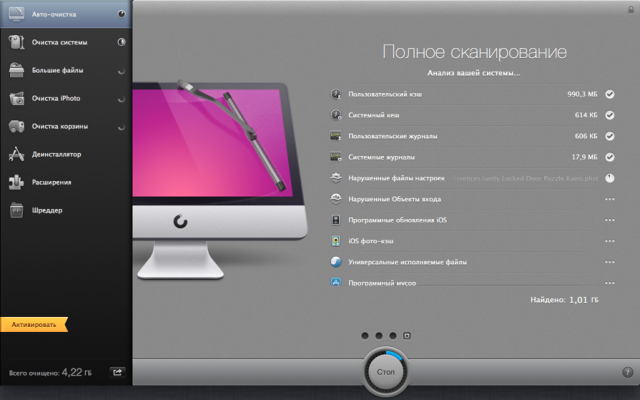This screenshot has height=400, width=640.
Task: Switch to Шреддер section
Action: [x=66, y=210]
